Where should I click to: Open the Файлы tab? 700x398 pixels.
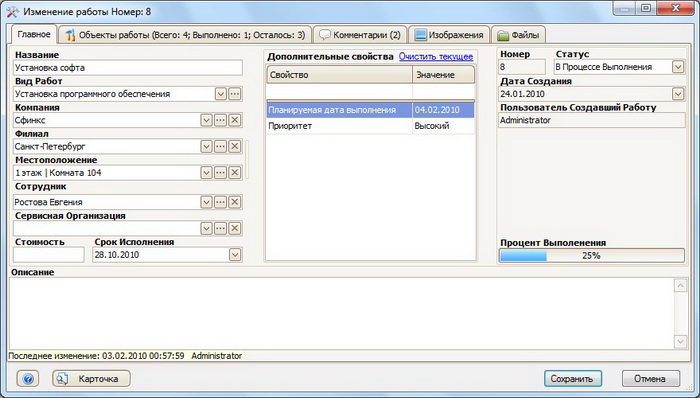[x=518, y=35]
